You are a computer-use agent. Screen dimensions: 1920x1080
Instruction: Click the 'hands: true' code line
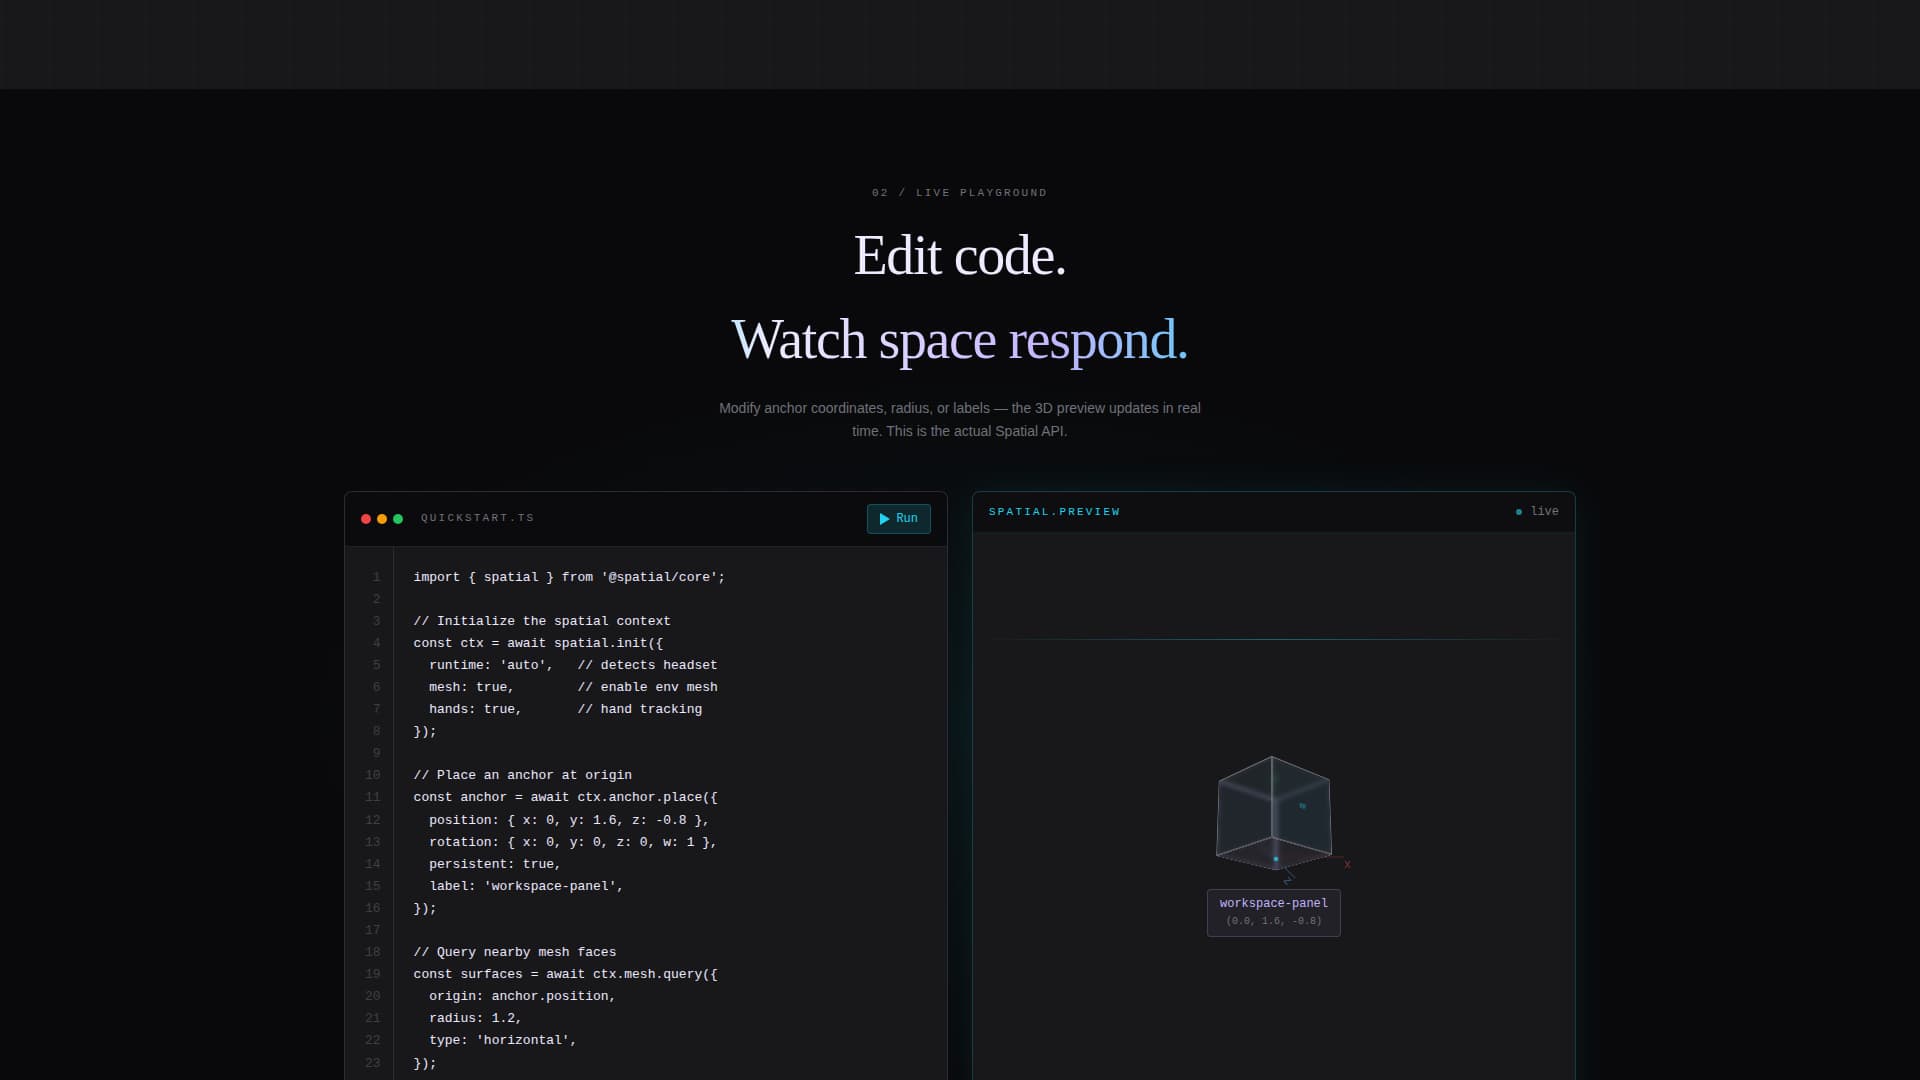565,709
